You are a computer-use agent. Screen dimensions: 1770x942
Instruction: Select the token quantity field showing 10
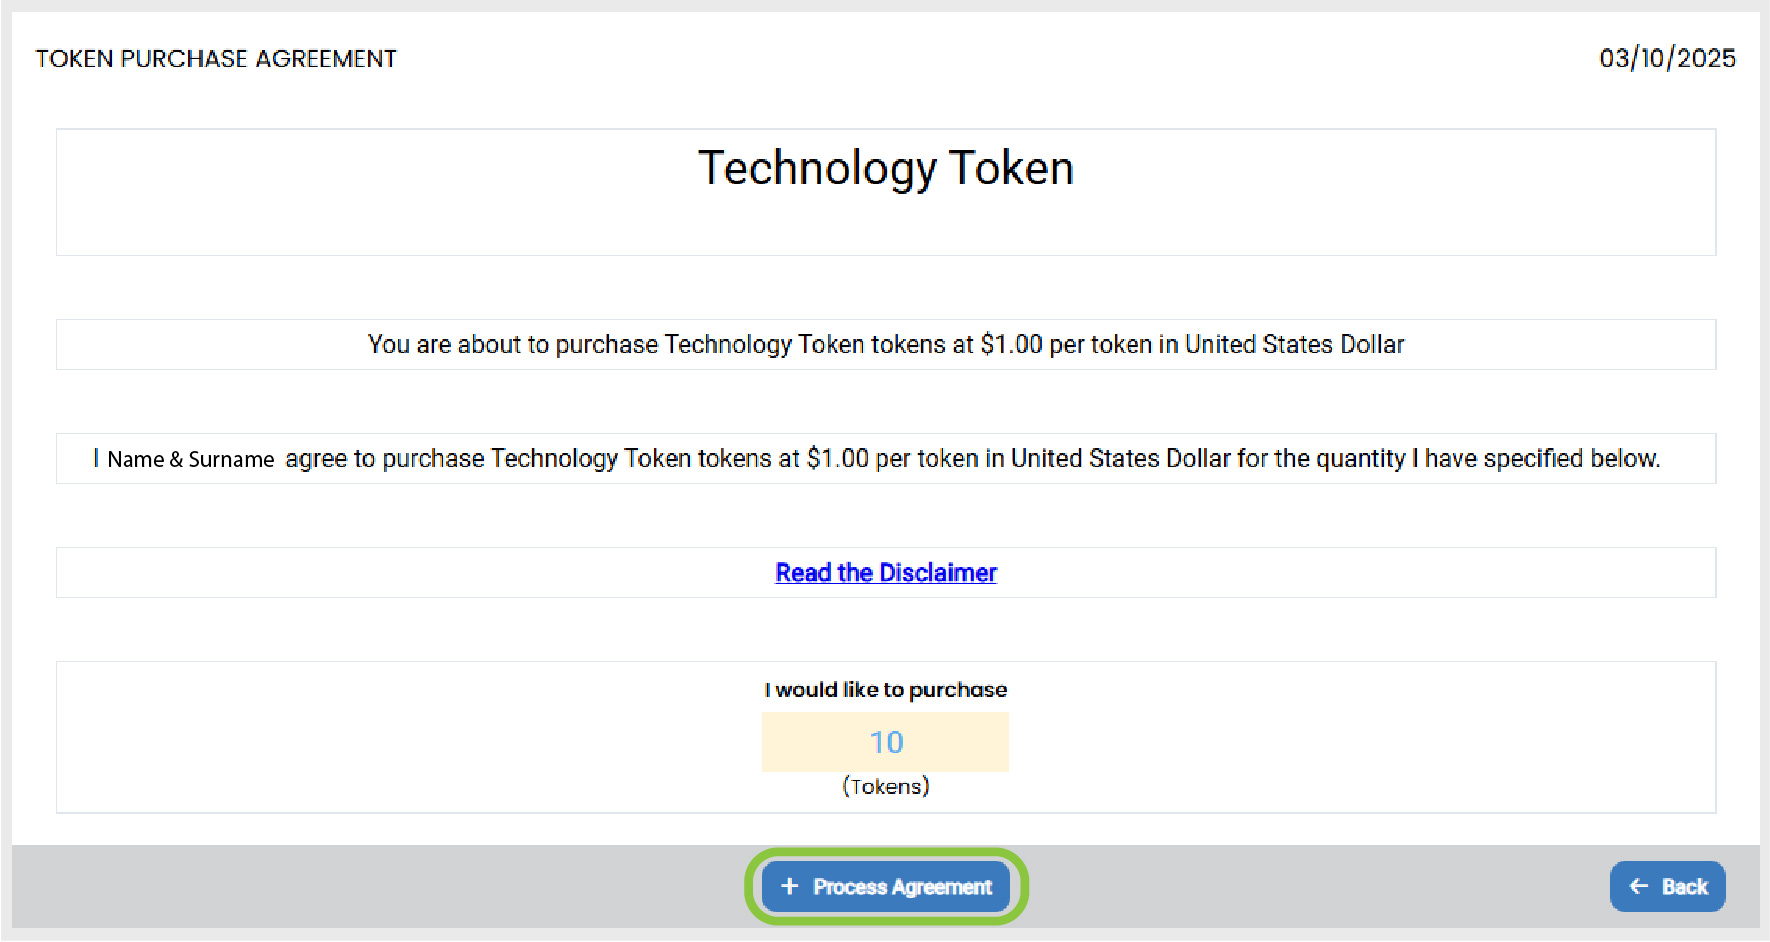pos(886,742)
